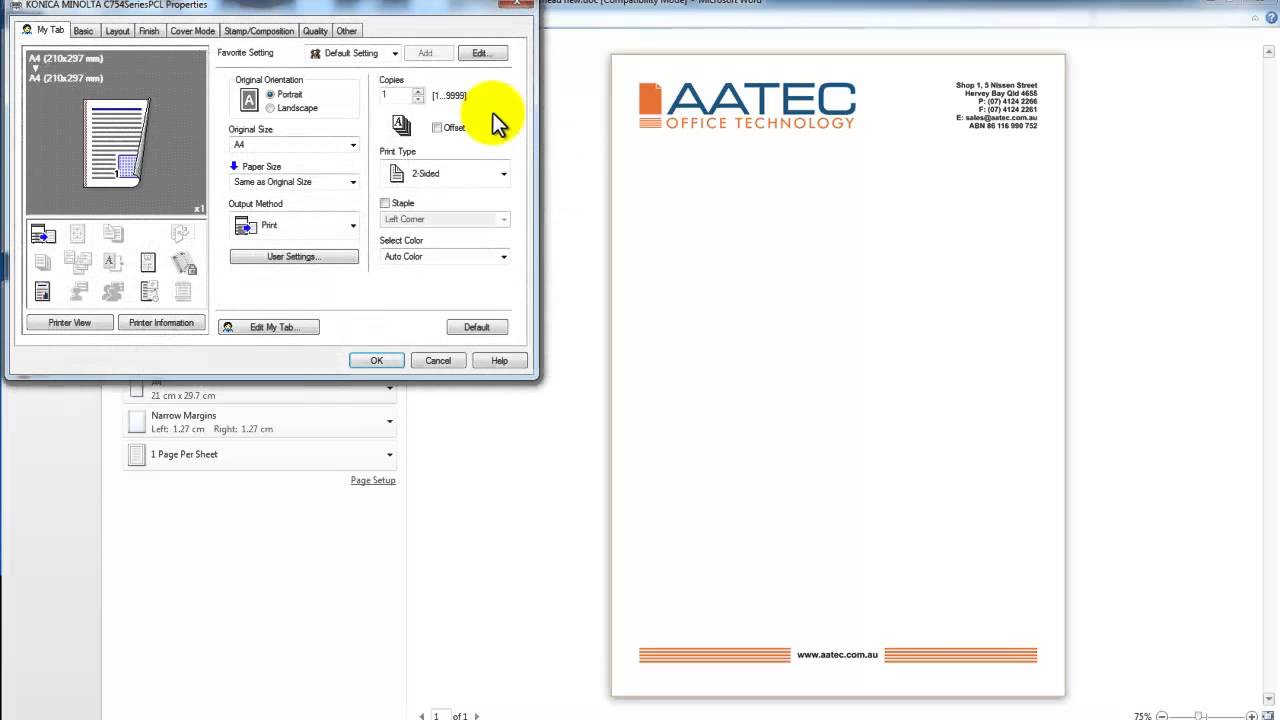Select Landscape orientation radio button

click(270, 108)
